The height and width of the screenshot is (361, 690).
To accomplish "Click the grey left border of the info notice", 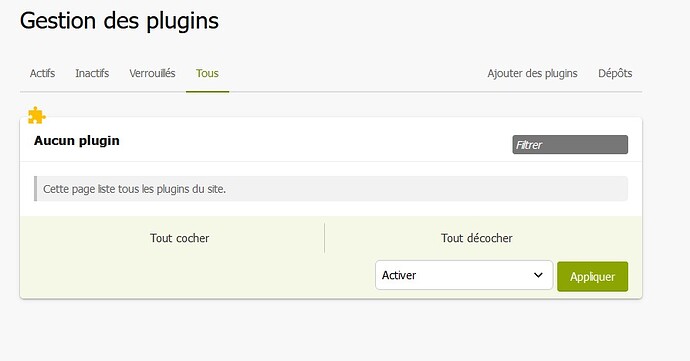I will coord(35,189).
